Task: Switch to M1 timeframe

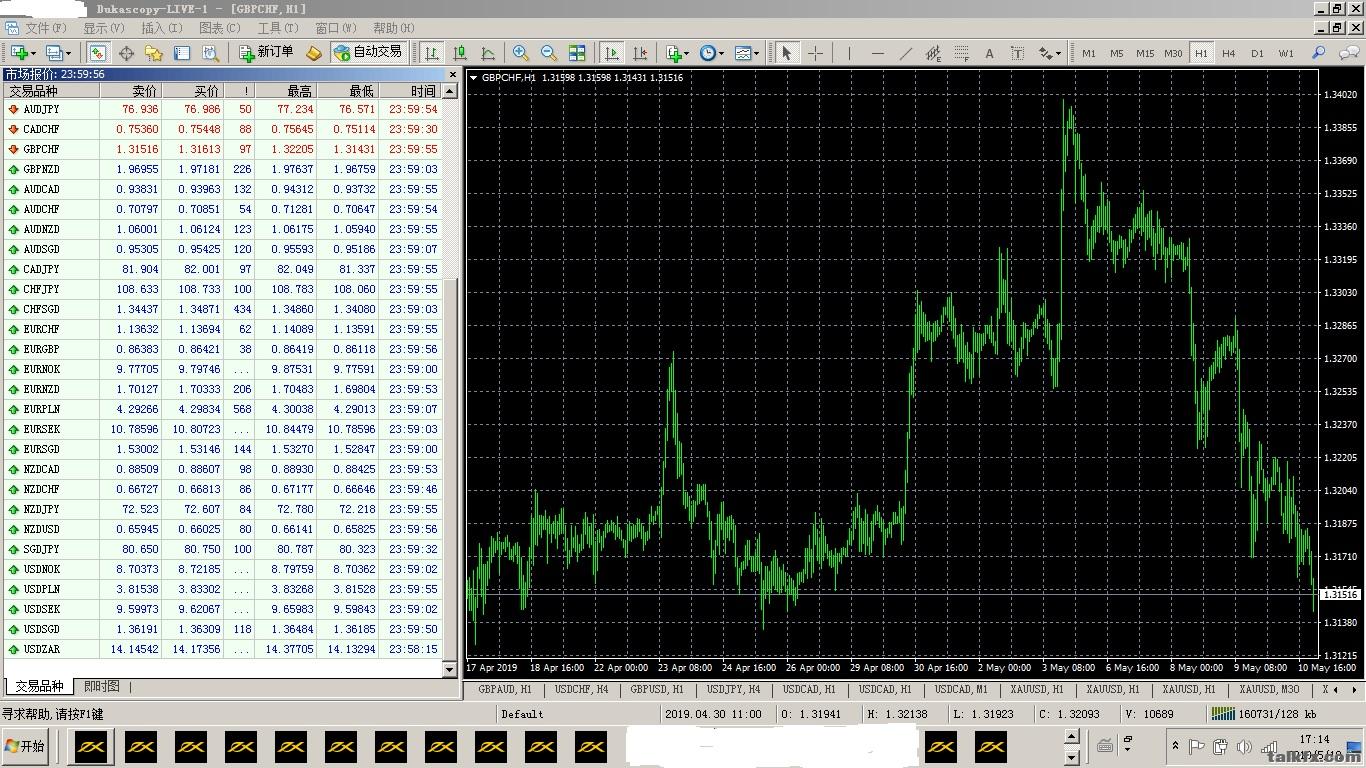Action: coord(1088,53)
